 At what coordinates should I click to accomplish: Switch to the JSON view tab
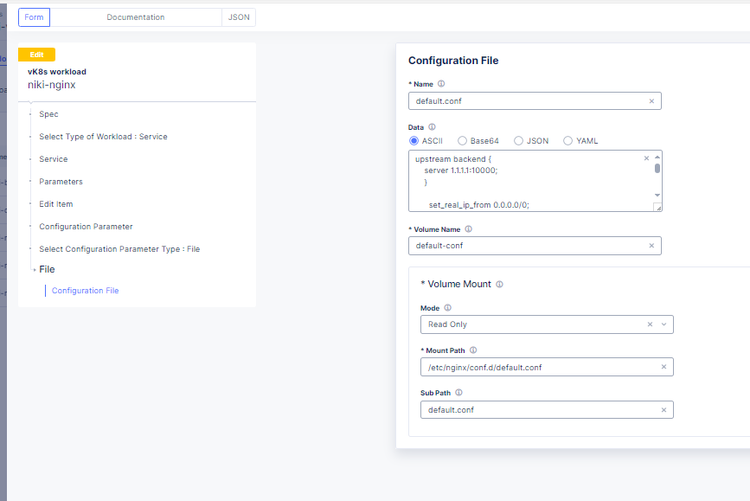tap(239, 17)
